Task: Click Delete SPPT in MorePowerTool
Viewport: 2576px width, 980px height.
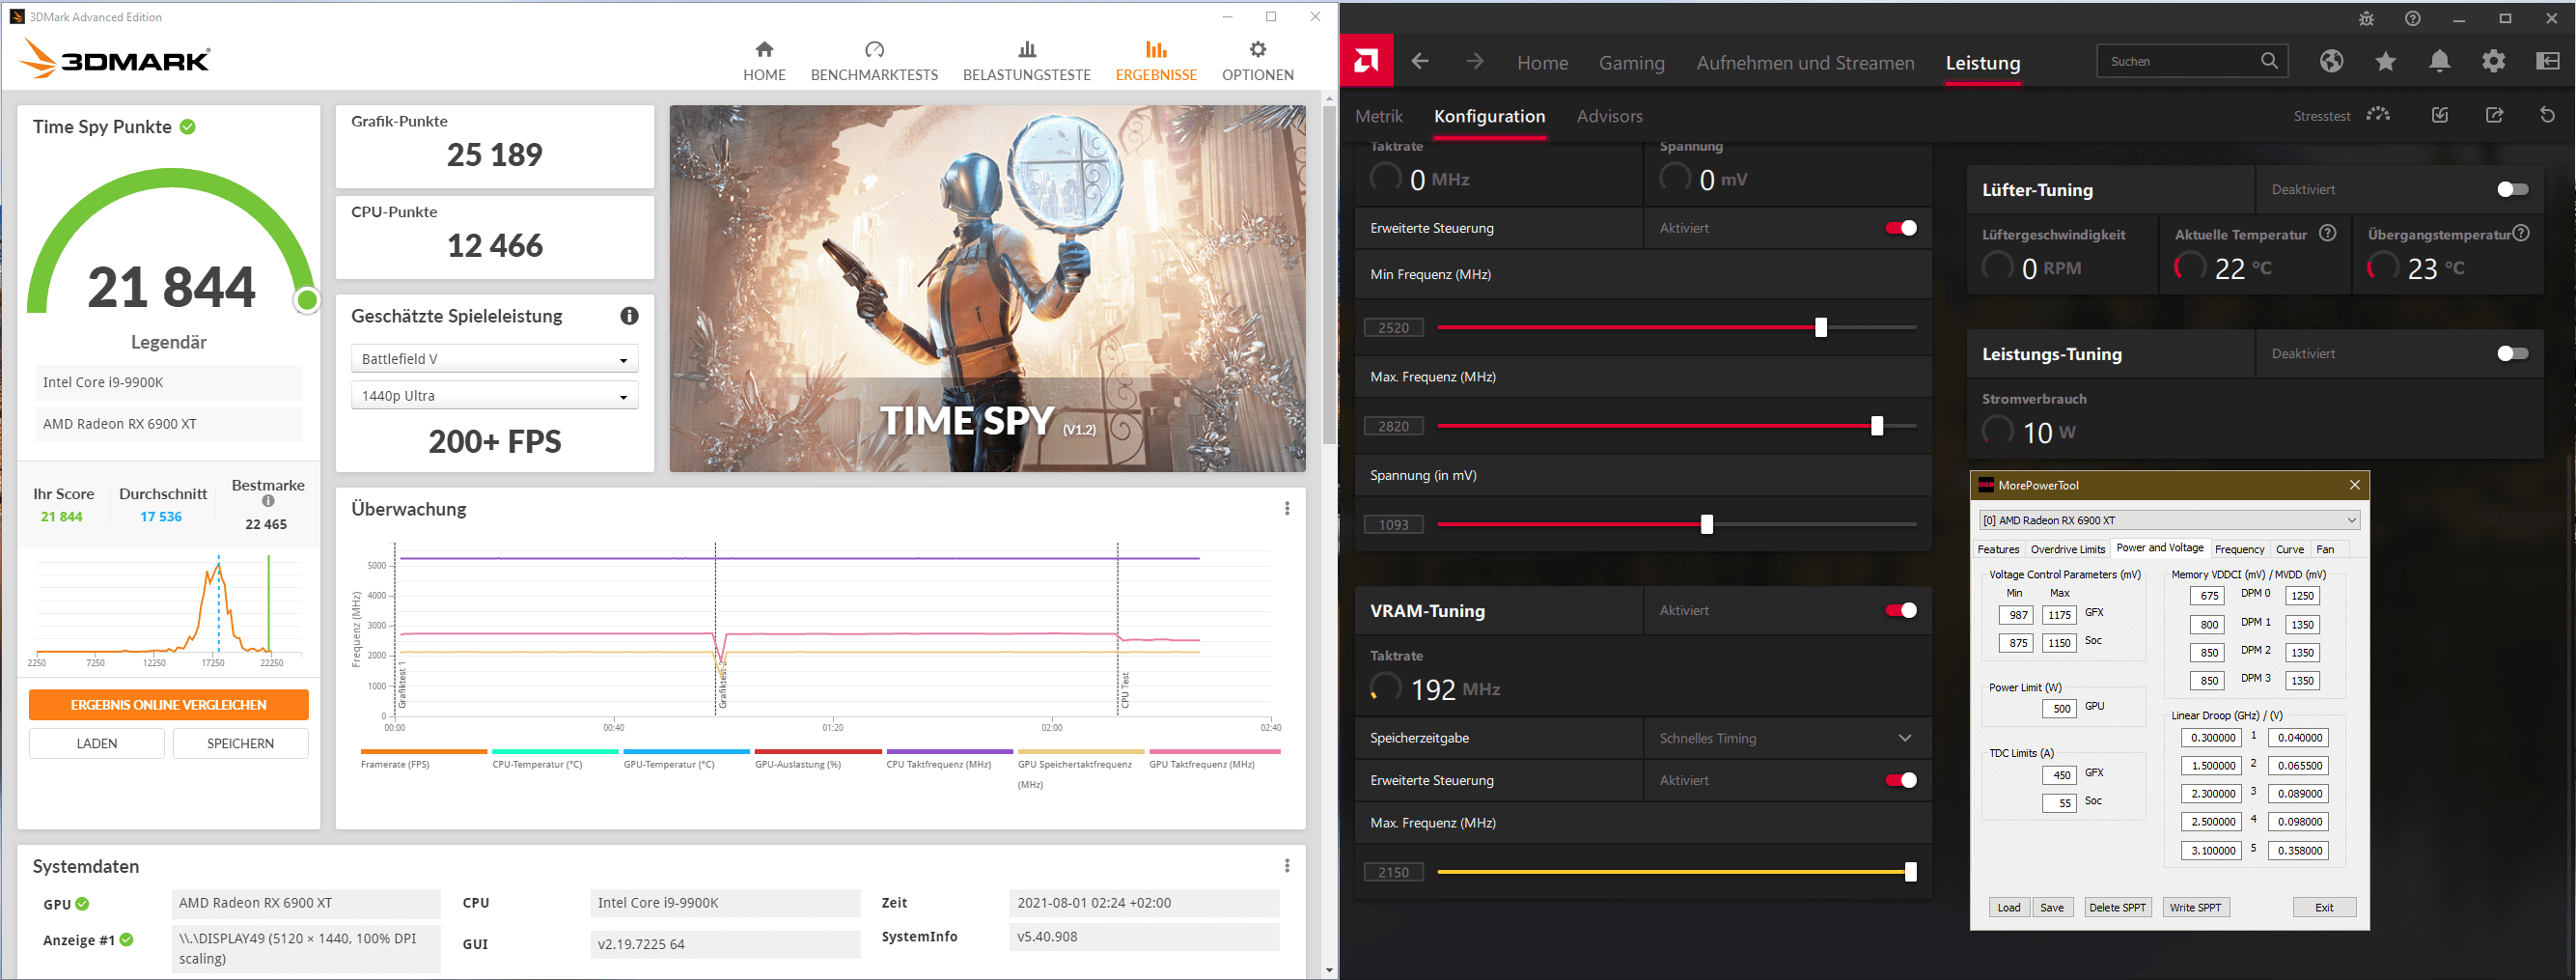Action: pos(2118,908)
